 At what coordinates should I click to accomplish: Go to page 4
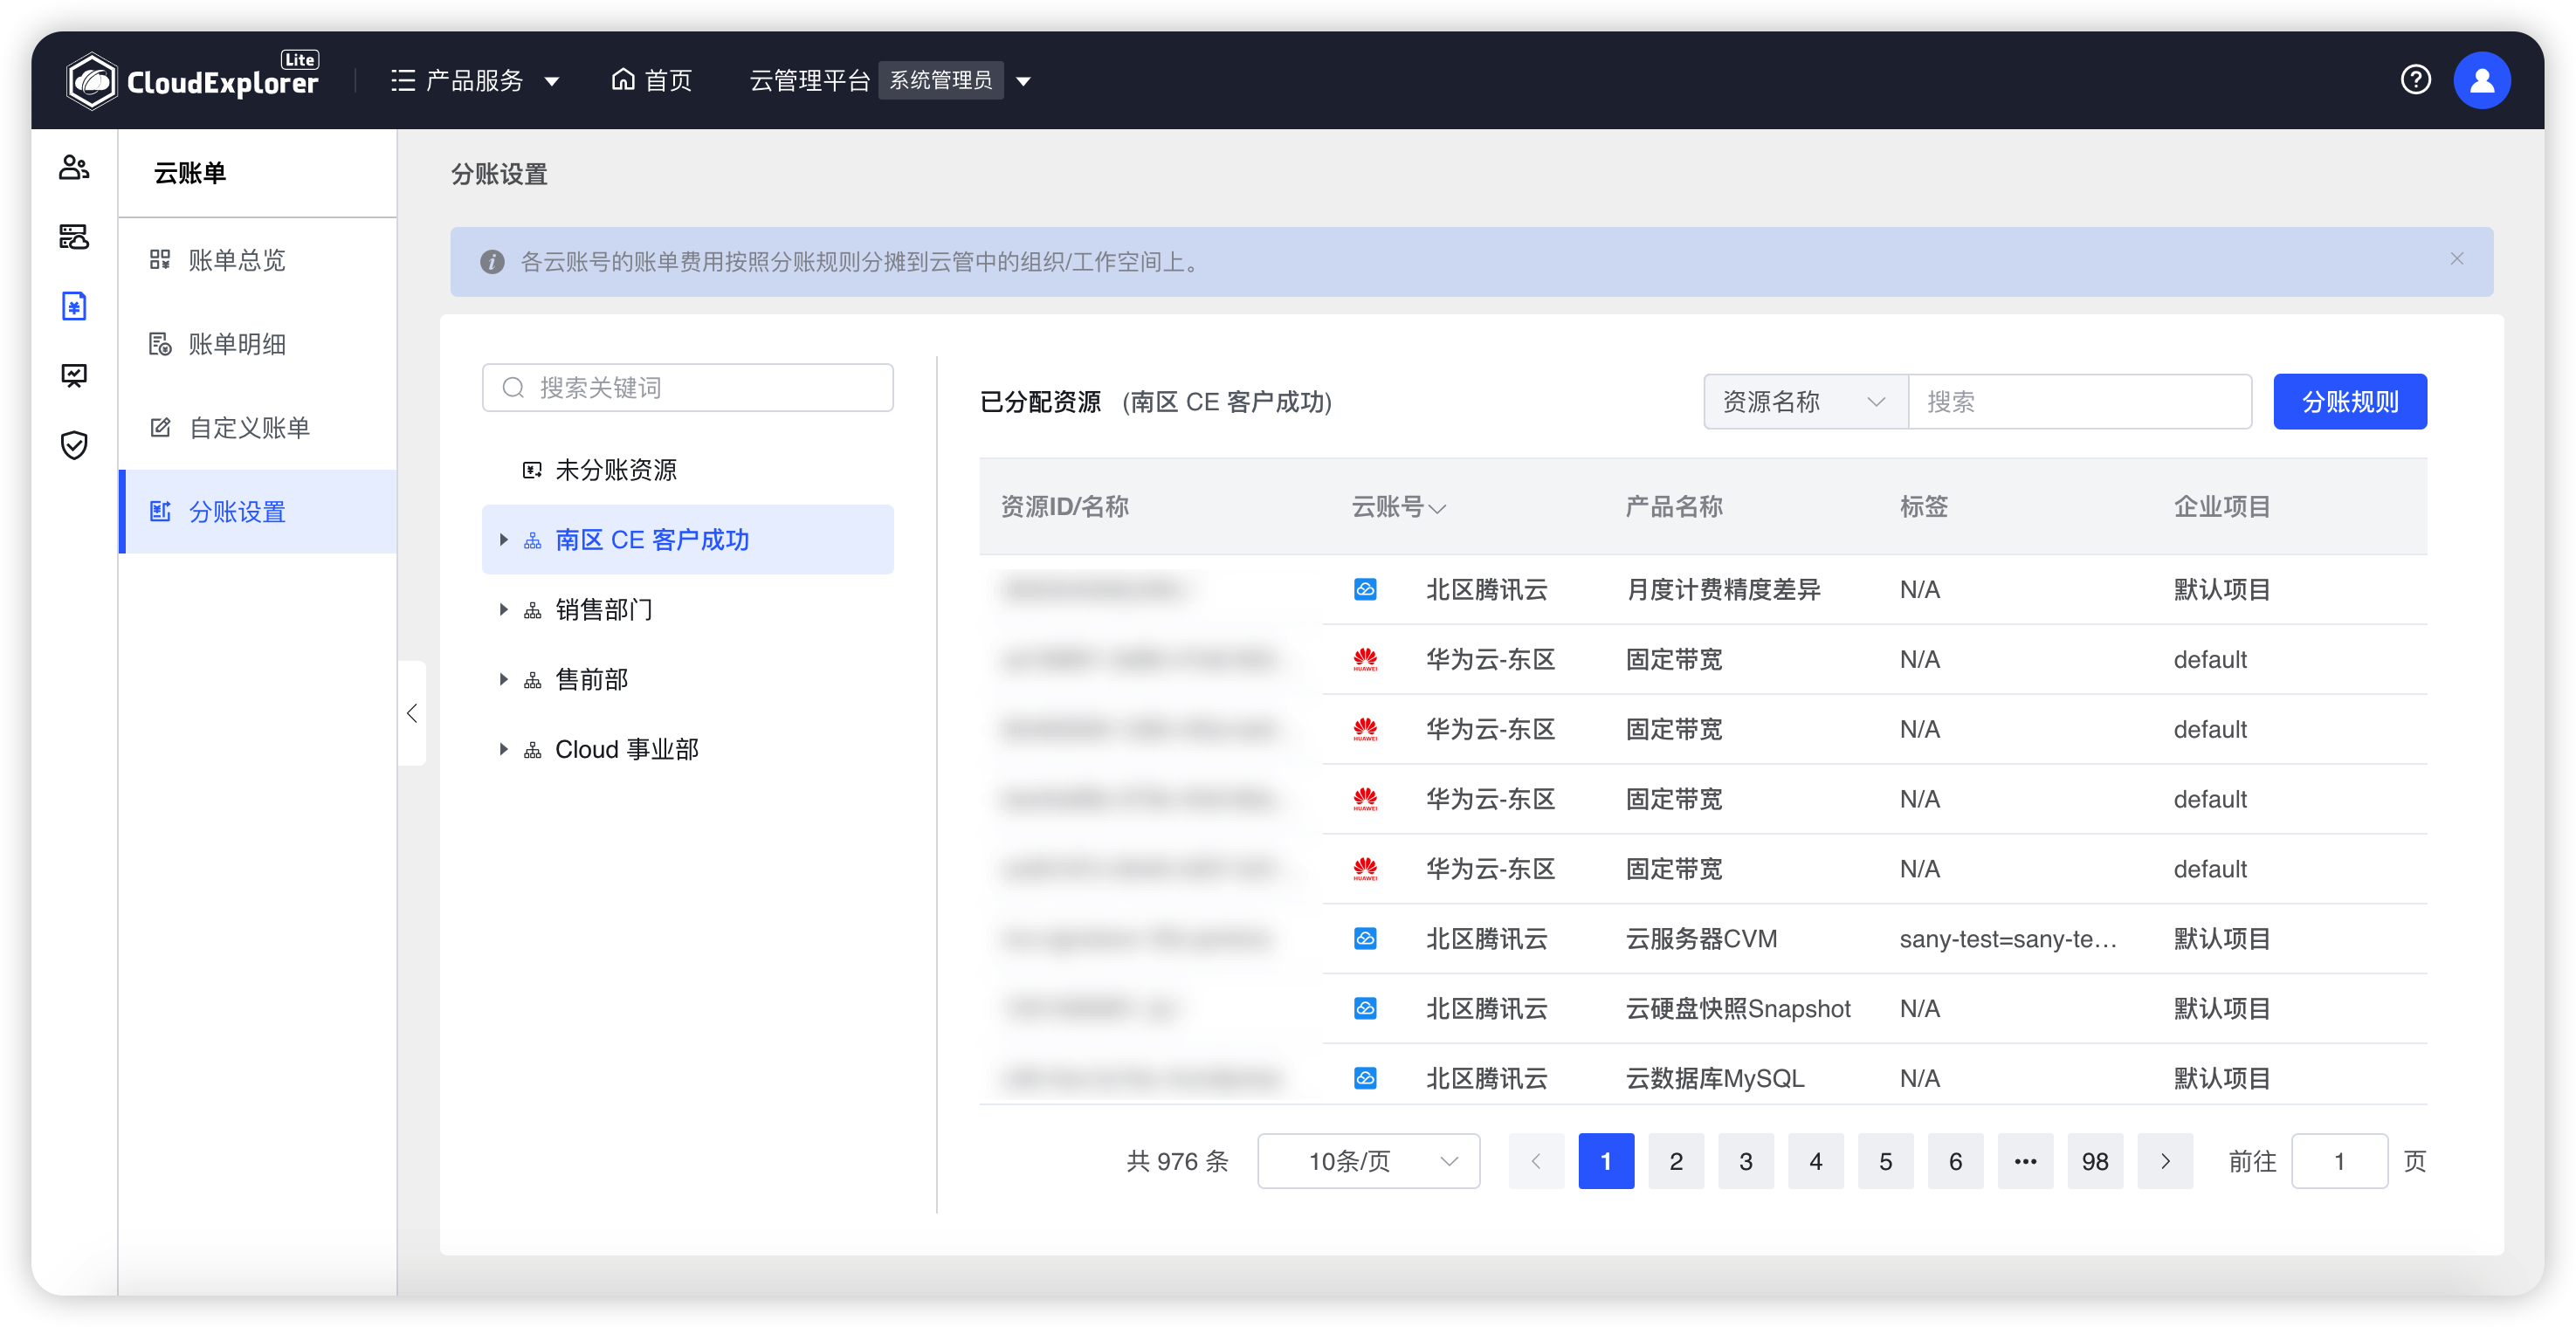click(x=1815, y=1161)
